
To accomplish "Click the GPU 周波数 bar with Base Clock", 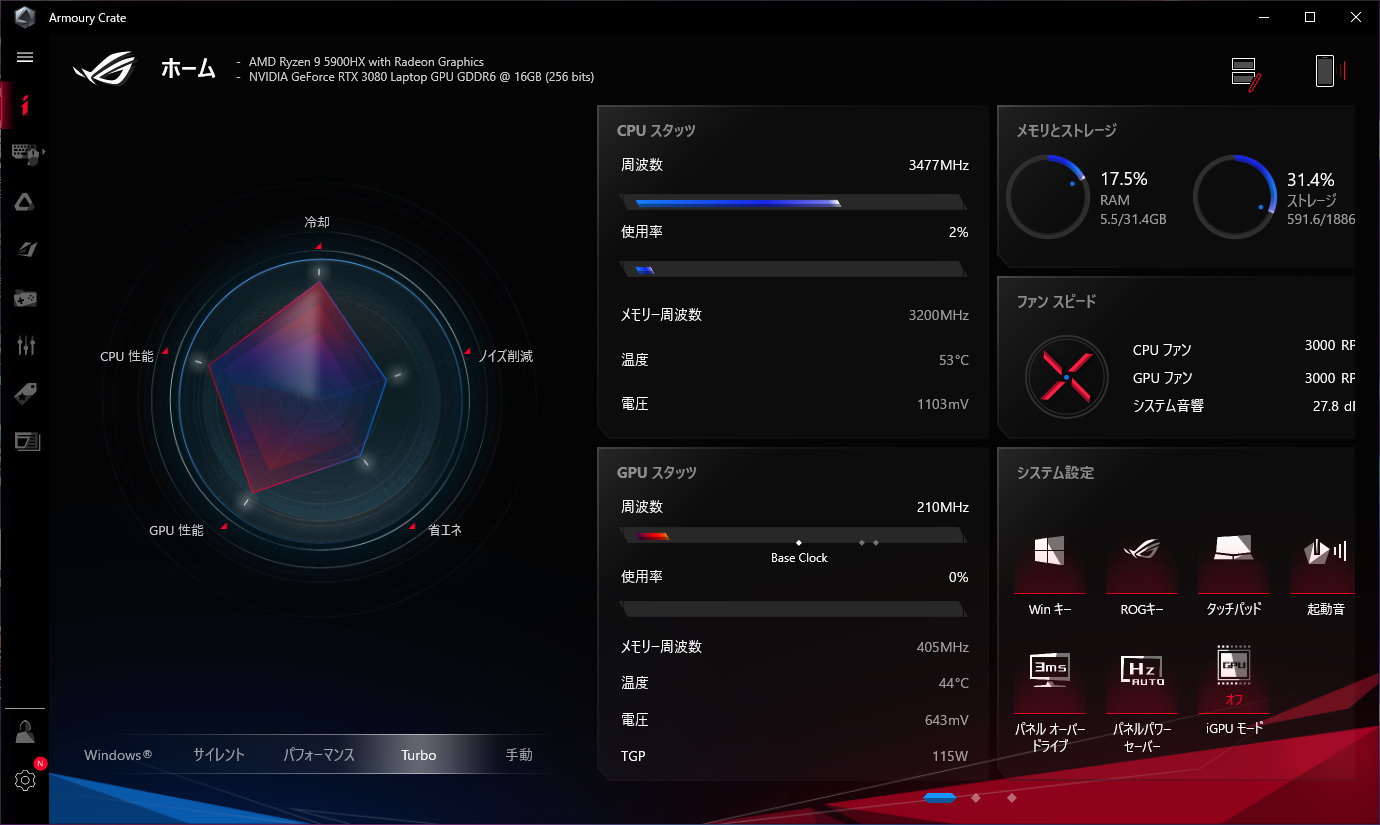I will [x=794, y=536].
